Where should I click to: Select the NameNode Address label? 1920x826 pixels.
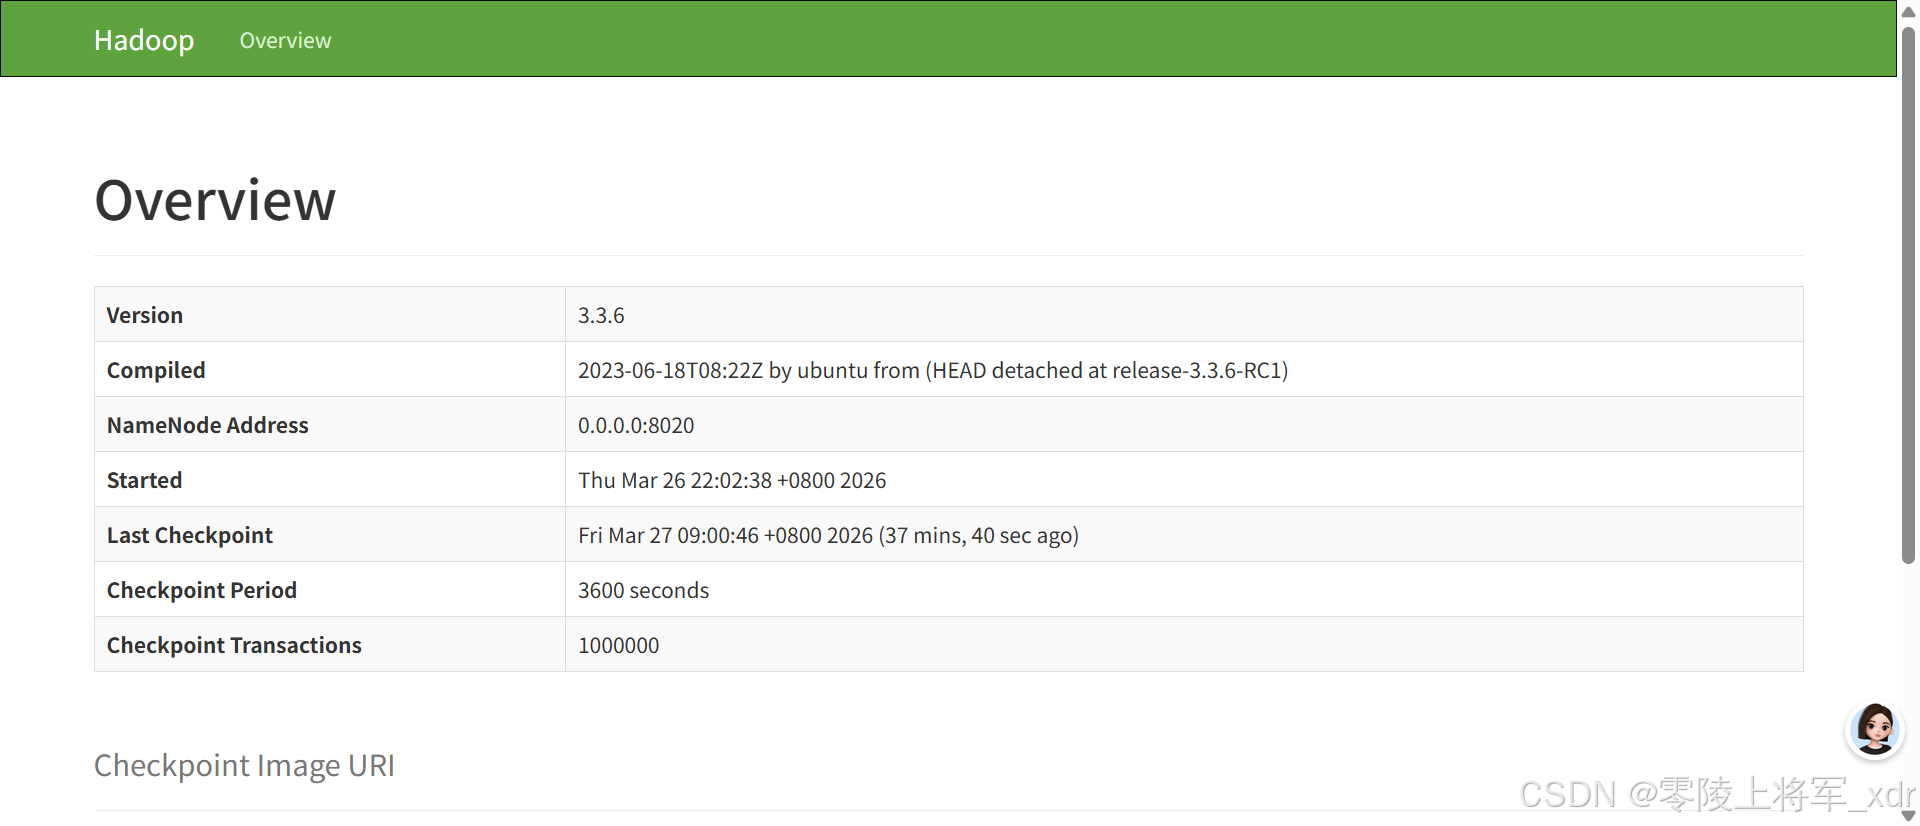point(208,425)
